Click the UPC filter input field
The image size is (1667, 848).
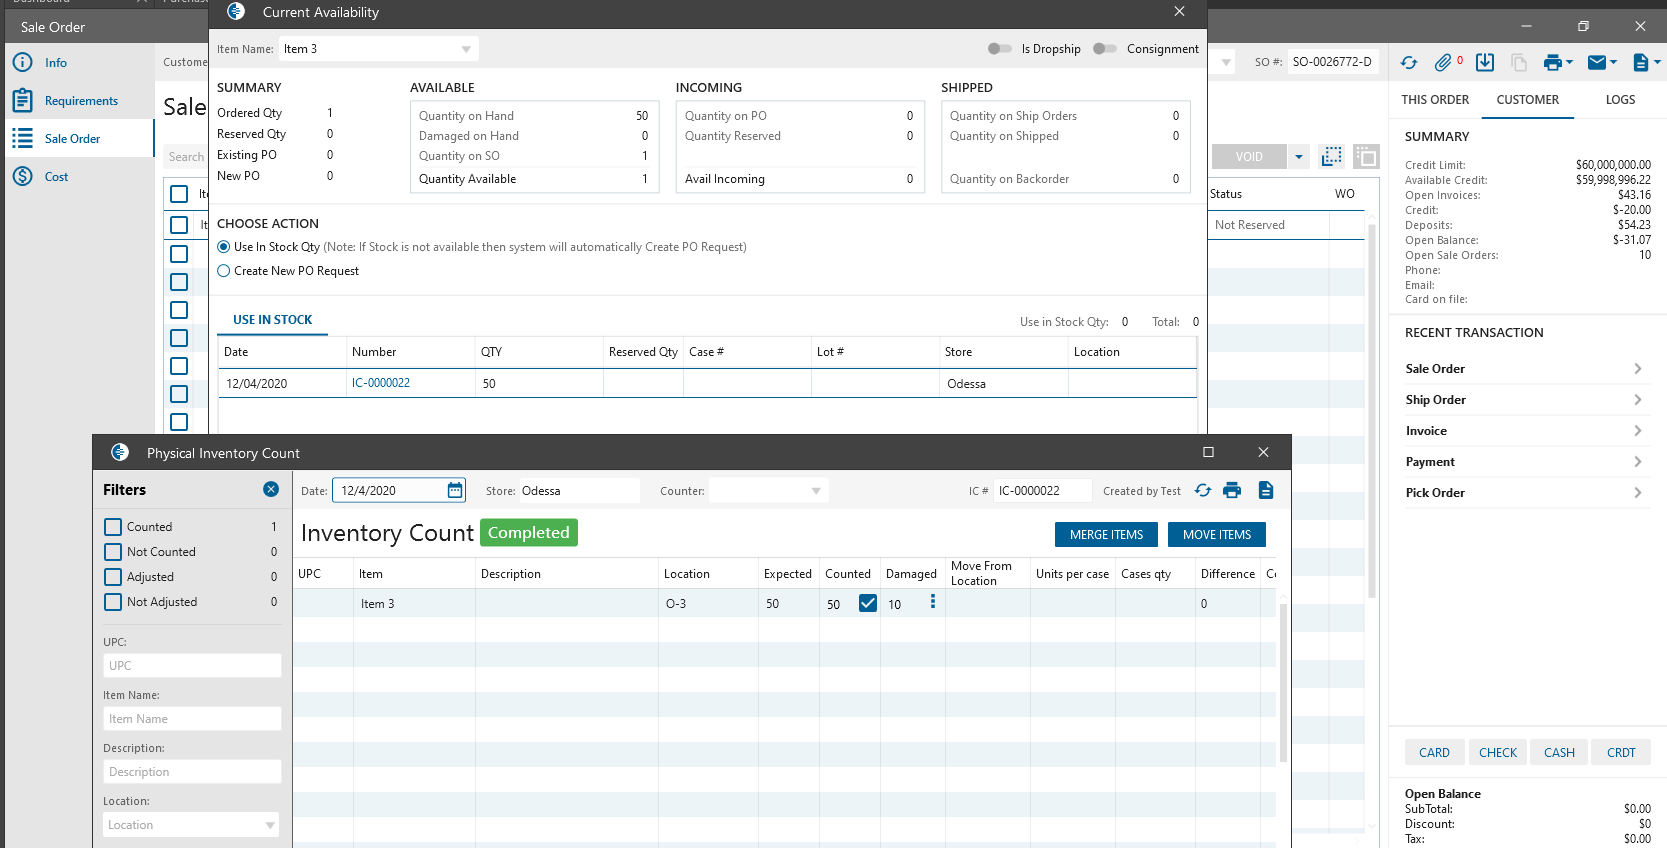(192, 666)
